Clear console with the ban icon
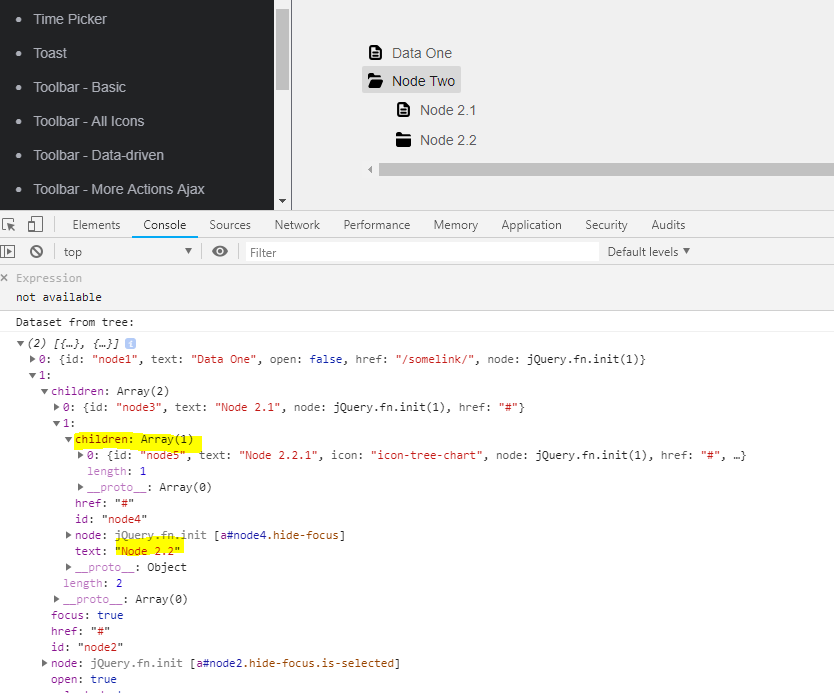This screenshot has width=834, height=693. coord(36,252)
